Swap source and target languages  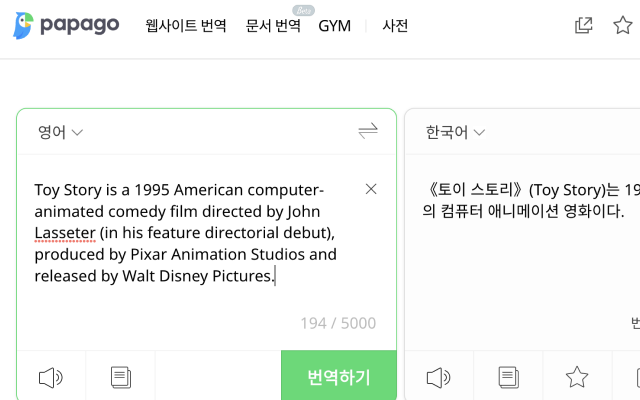click(x=368, y=131)
